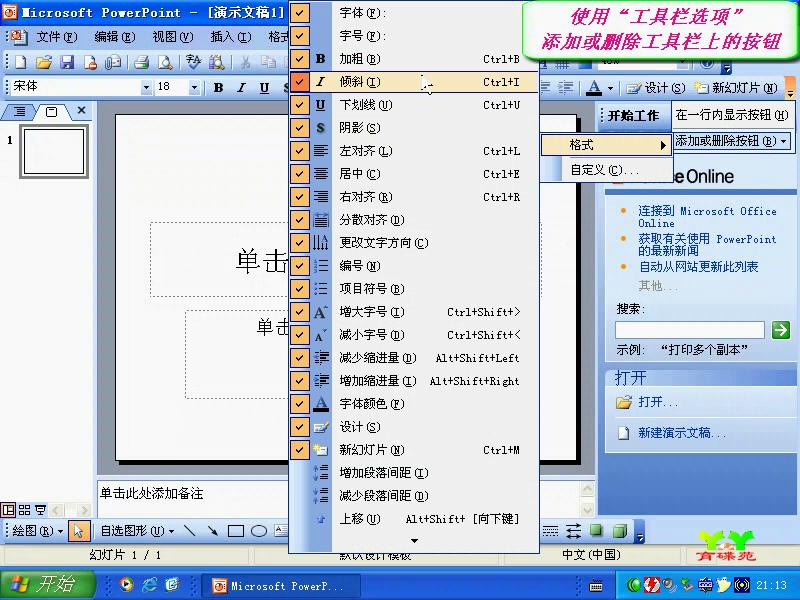Open formatting toolbar options arrow at right end

coord(790,88)
